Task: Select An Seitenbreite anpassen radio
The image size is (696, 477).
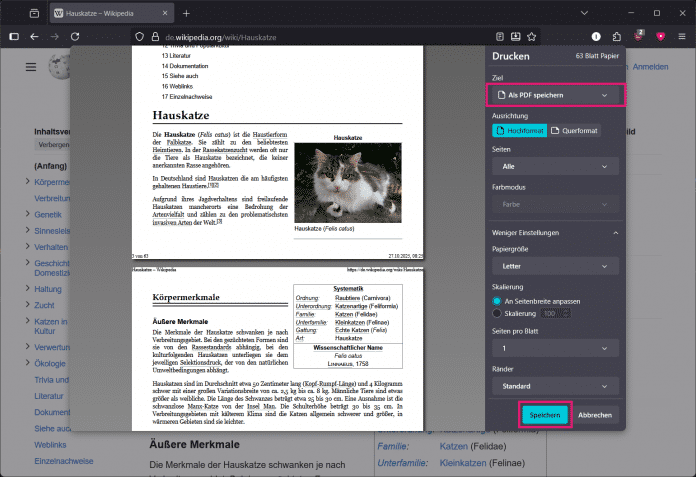Action: [x=497, y=301]
